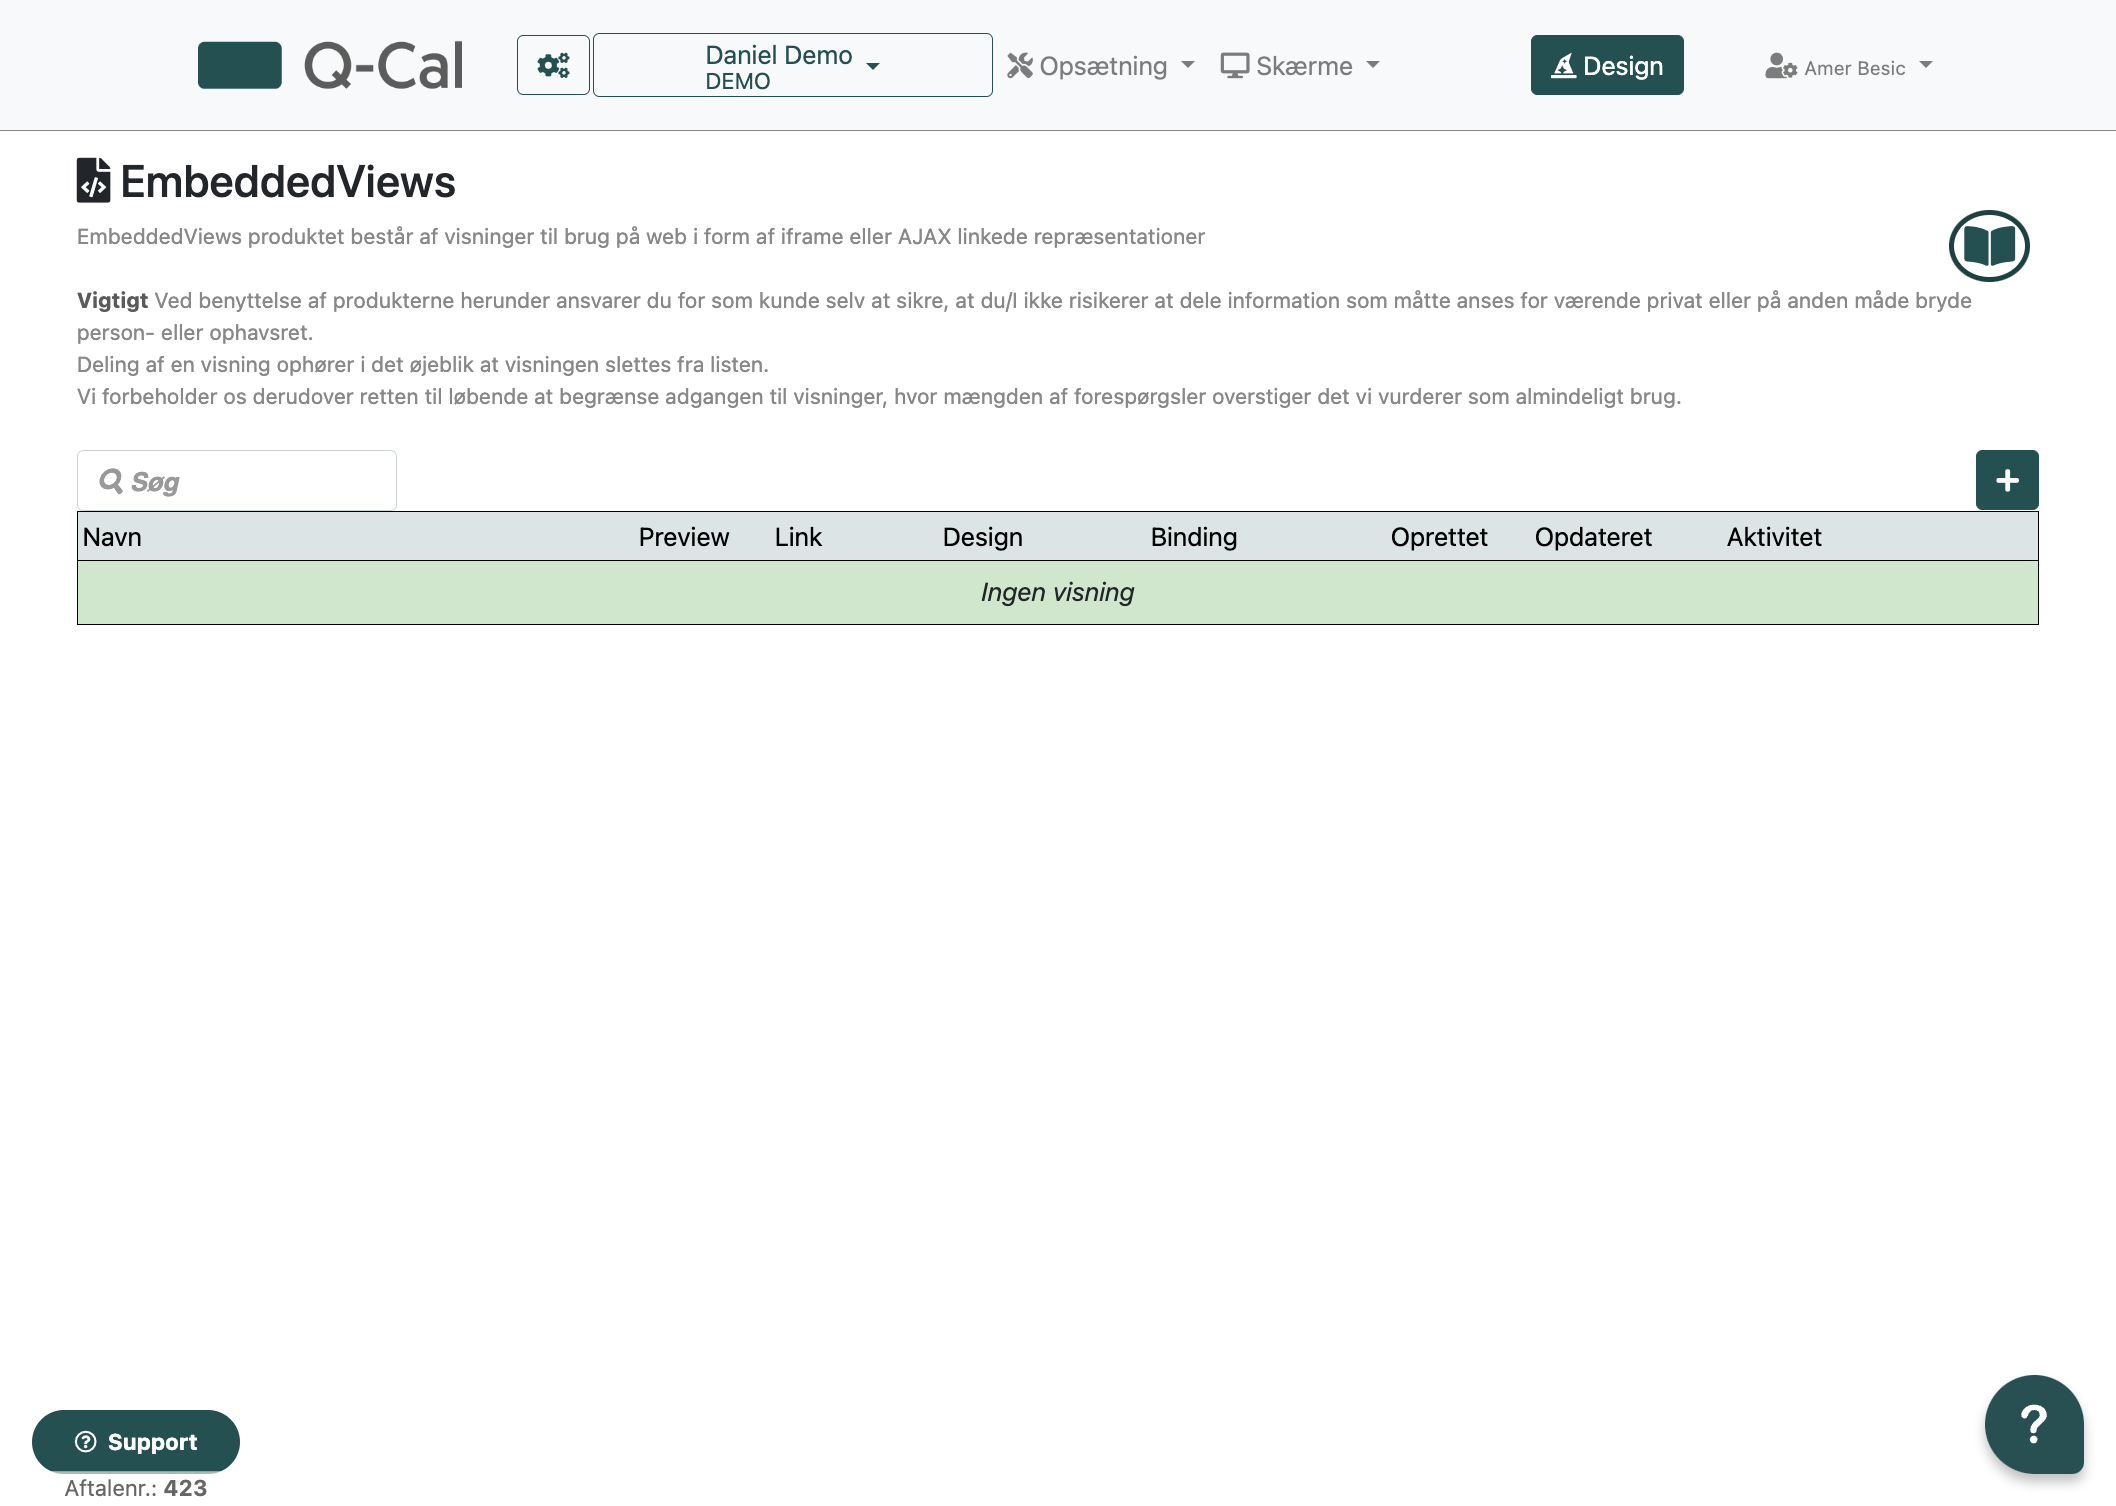
Task: Click the Aftalenr. 423 text
Action: pos(136,1488)
